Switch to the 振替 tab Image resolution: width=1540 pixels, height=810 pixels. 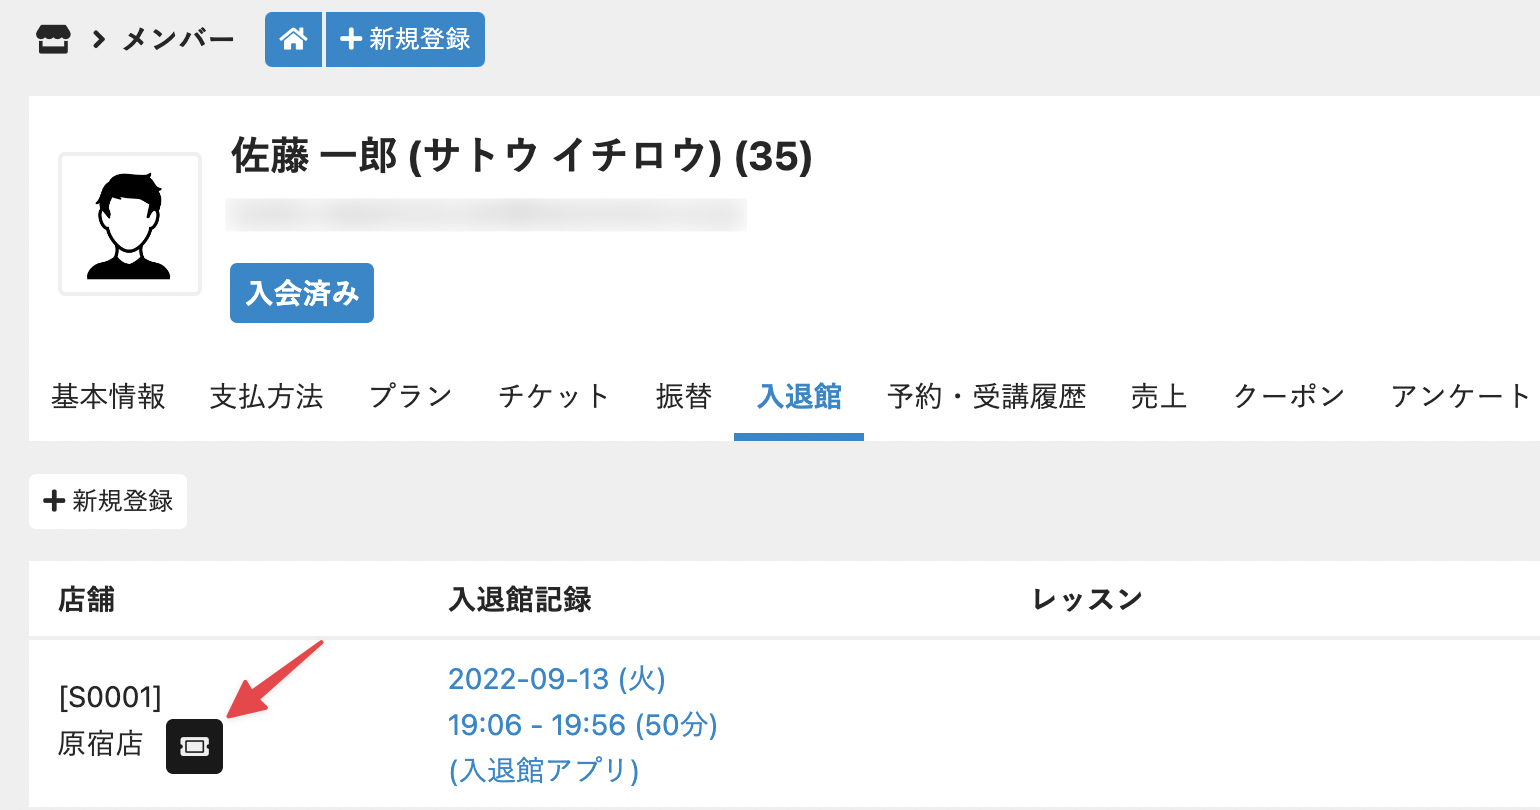coord(684,397)
